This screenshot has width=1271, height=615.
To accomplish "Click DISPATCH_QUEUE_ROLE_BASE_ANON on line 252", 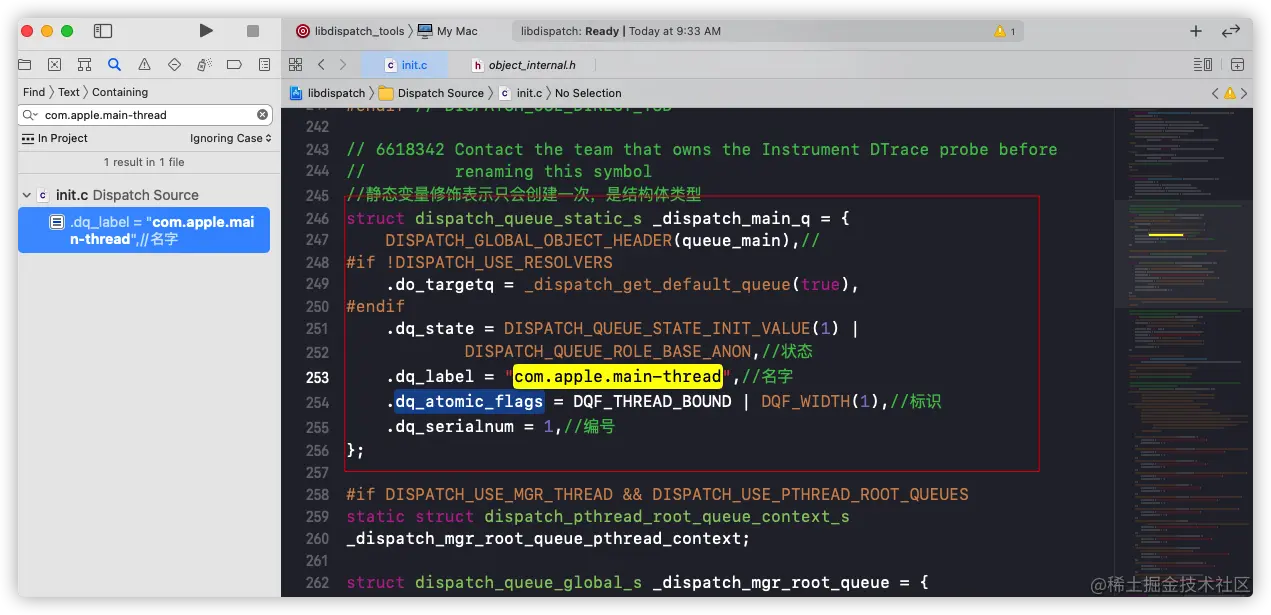I will click(x=607, y=352).
